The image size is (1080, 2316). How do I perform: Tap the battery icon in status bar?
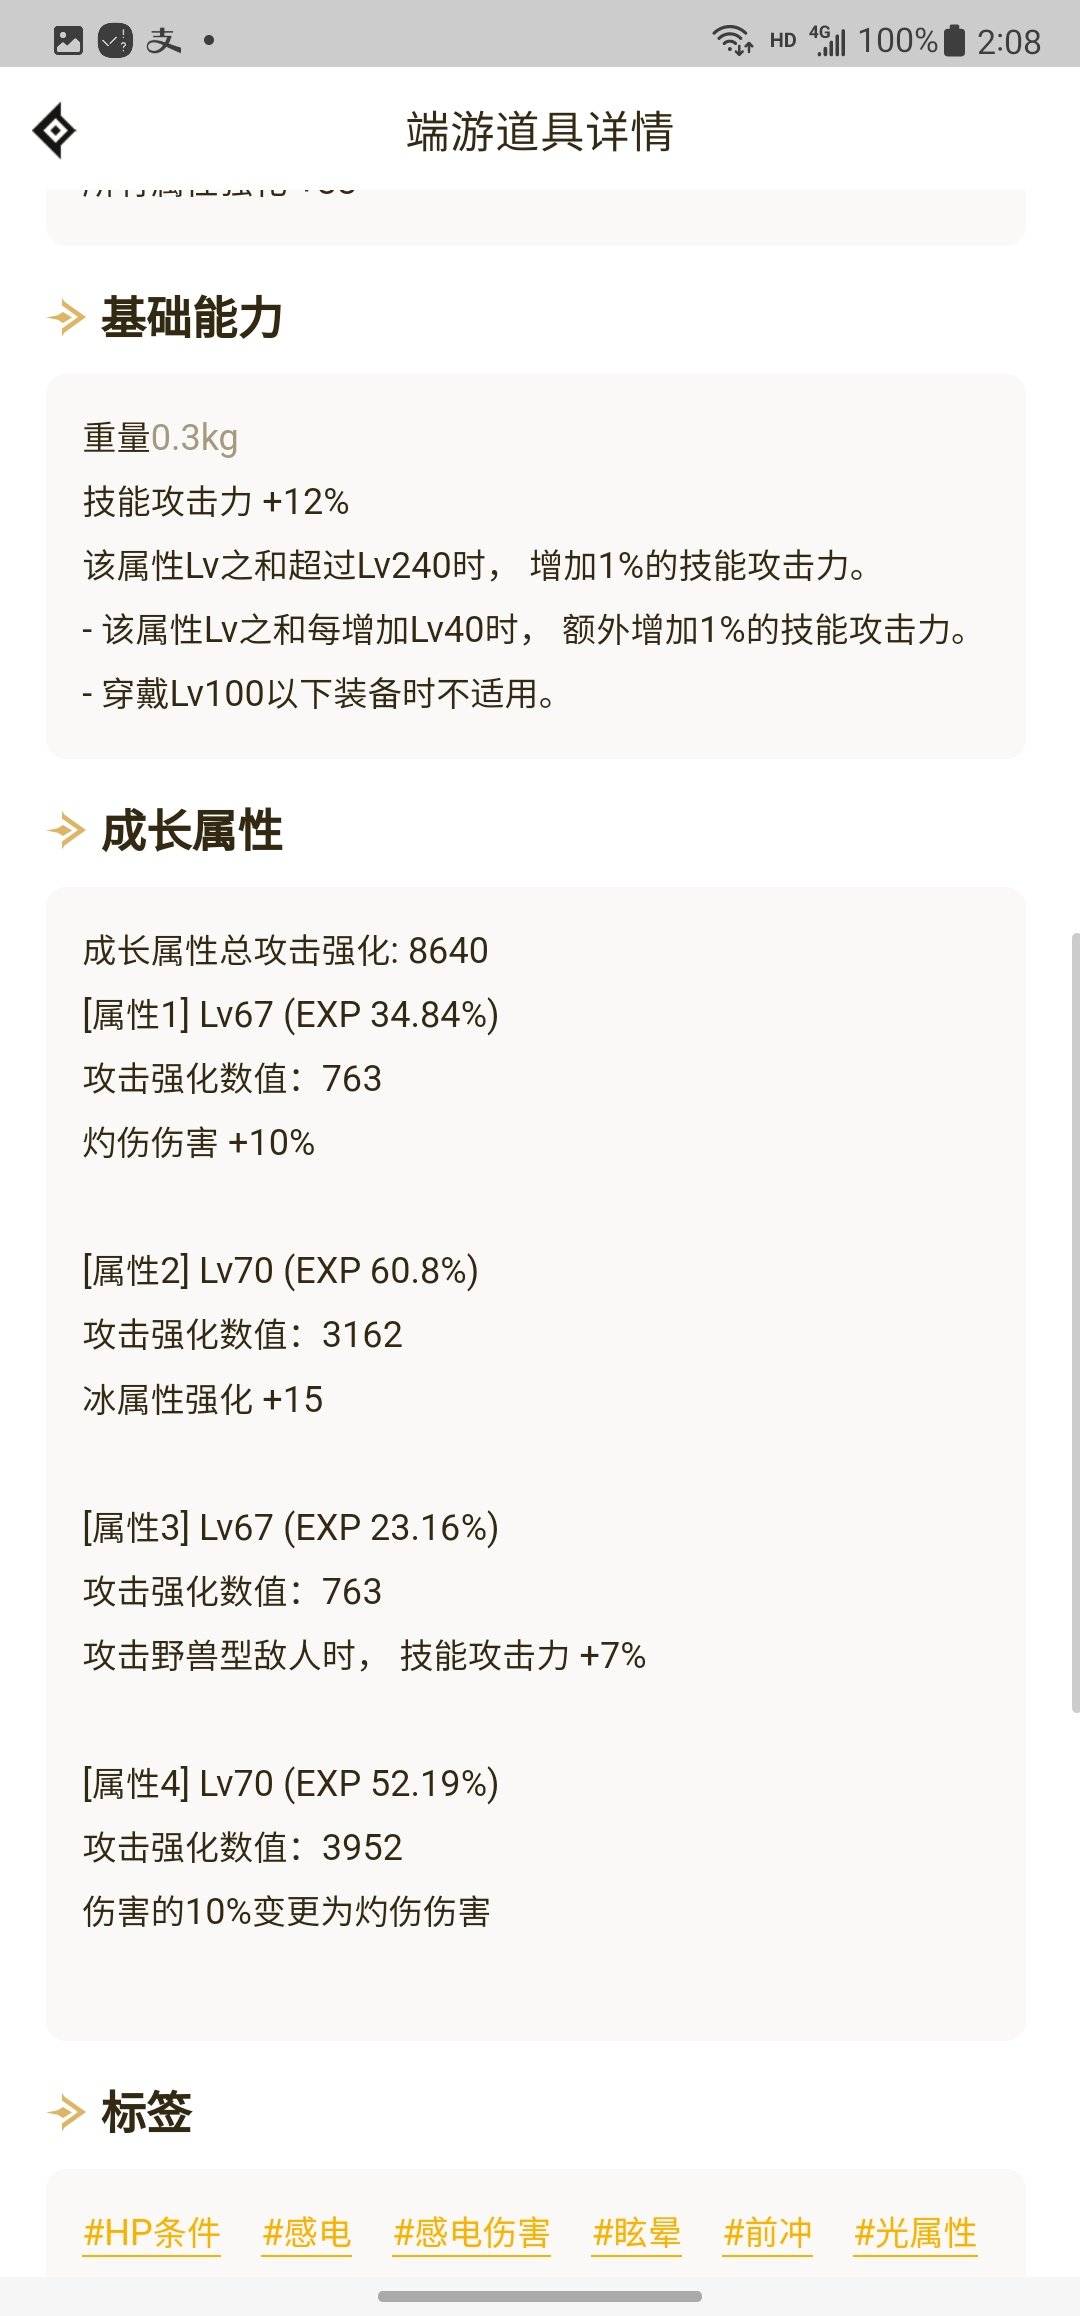coord(954,41)
